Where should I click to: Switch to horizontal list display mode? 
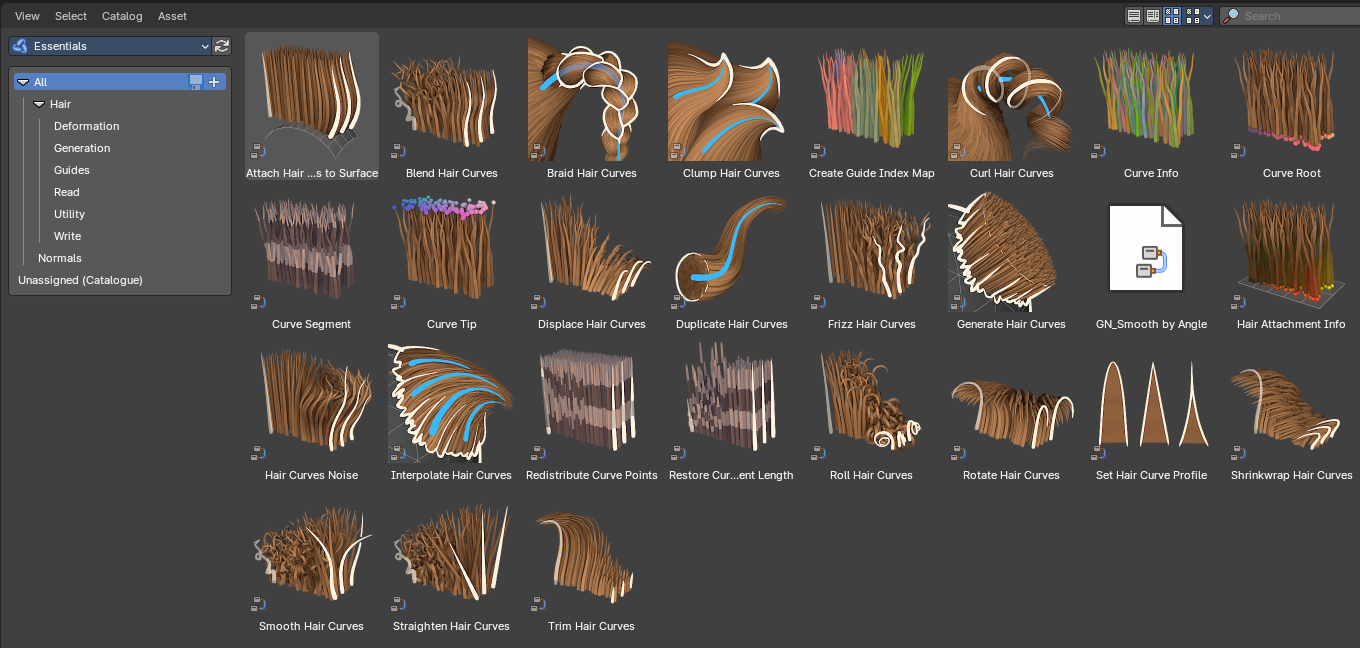(1152, 16)
